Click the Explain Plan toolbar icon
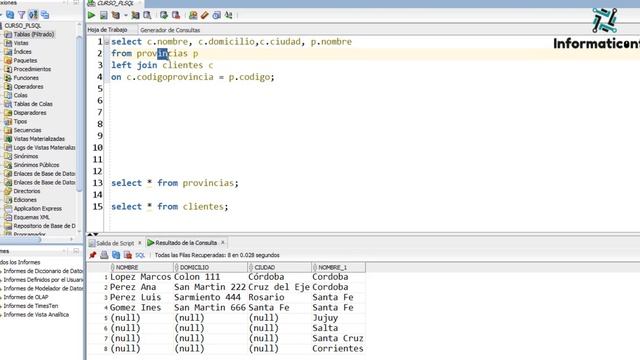Screen dimensions: 640x360 click(x=116, y=16)
